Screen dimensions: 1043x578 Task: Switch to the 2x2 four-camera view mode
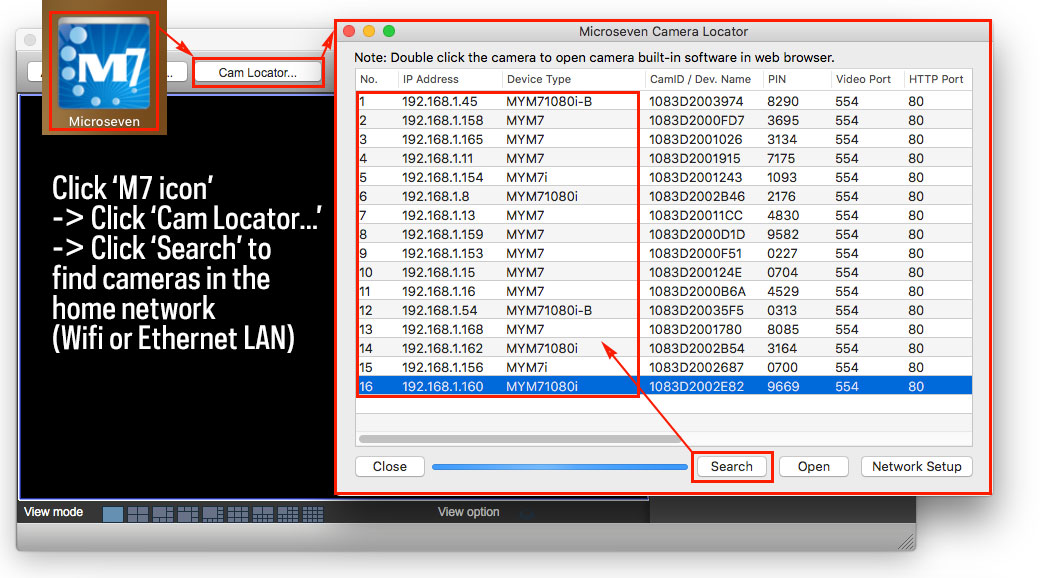(x=138, y=513)
